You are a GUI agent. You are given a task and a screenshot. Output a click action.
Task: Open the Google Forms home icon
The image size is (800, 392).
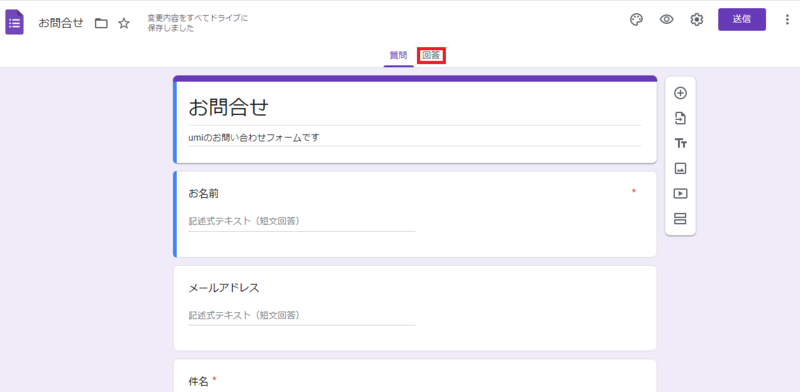click(x=15, y=23)
